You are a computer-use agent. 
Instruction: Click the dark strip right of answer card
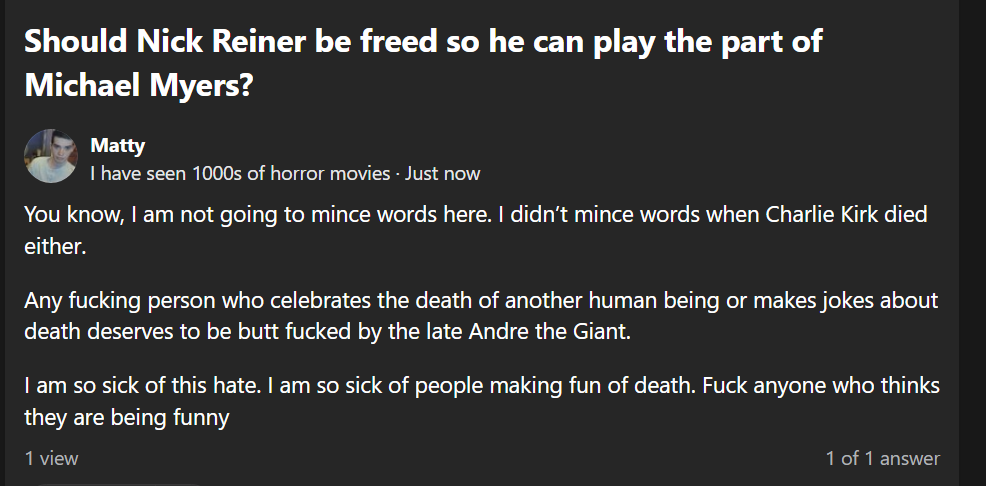(x=972, y=240)
